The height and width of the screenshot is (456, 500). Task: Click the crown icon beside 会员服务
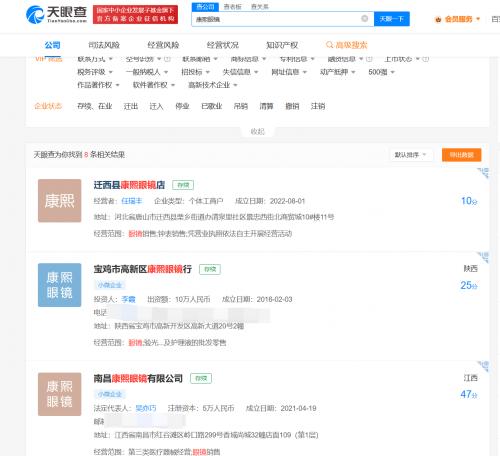point(438,19)
